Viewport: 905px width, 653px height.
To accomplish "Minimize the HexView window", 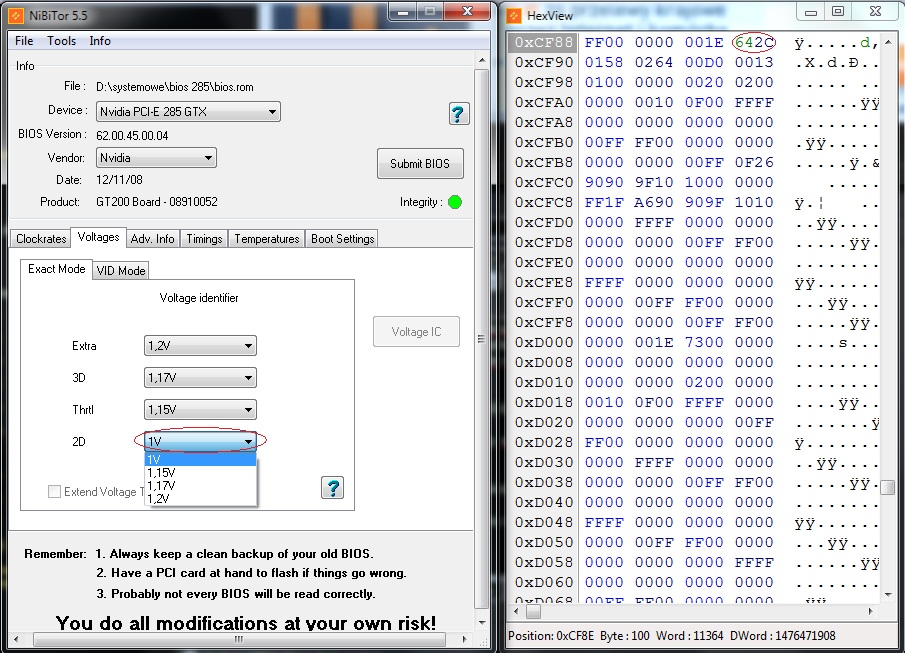I will tap(810, 11).
